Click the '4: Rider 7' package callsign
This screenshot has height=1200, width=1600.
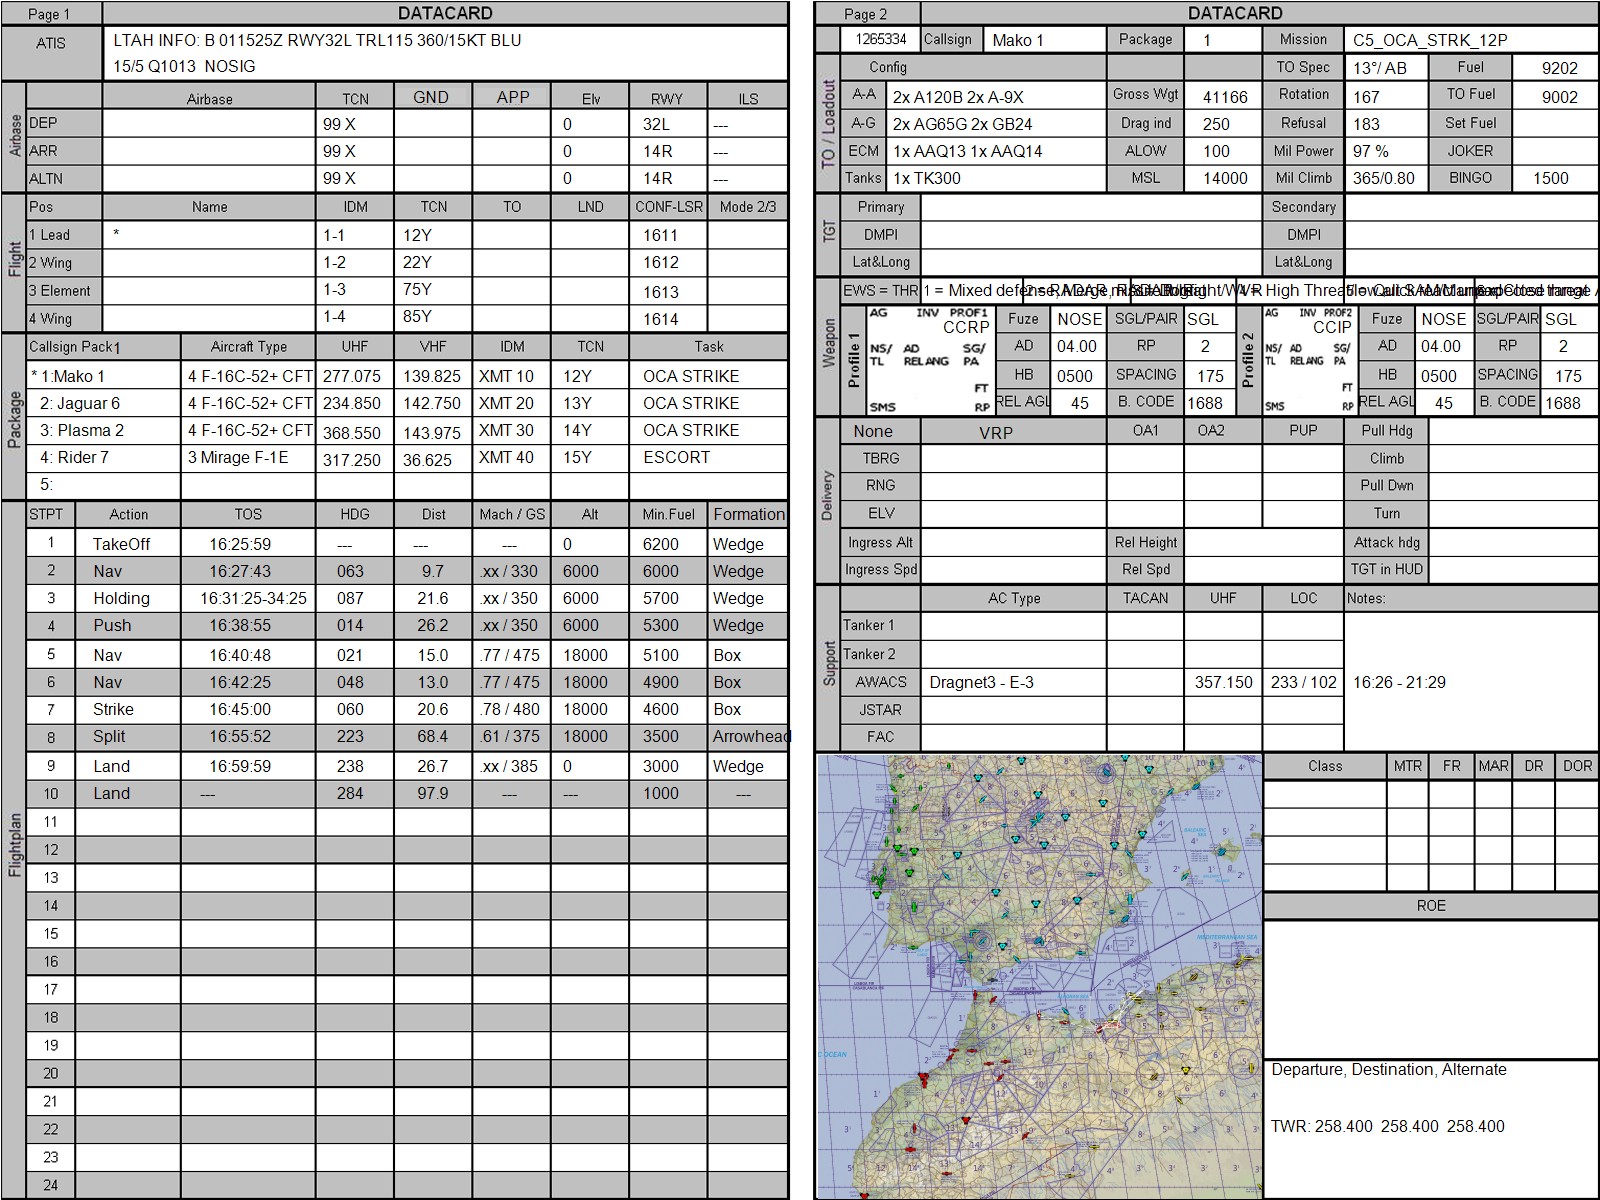(x=74, y=458)
